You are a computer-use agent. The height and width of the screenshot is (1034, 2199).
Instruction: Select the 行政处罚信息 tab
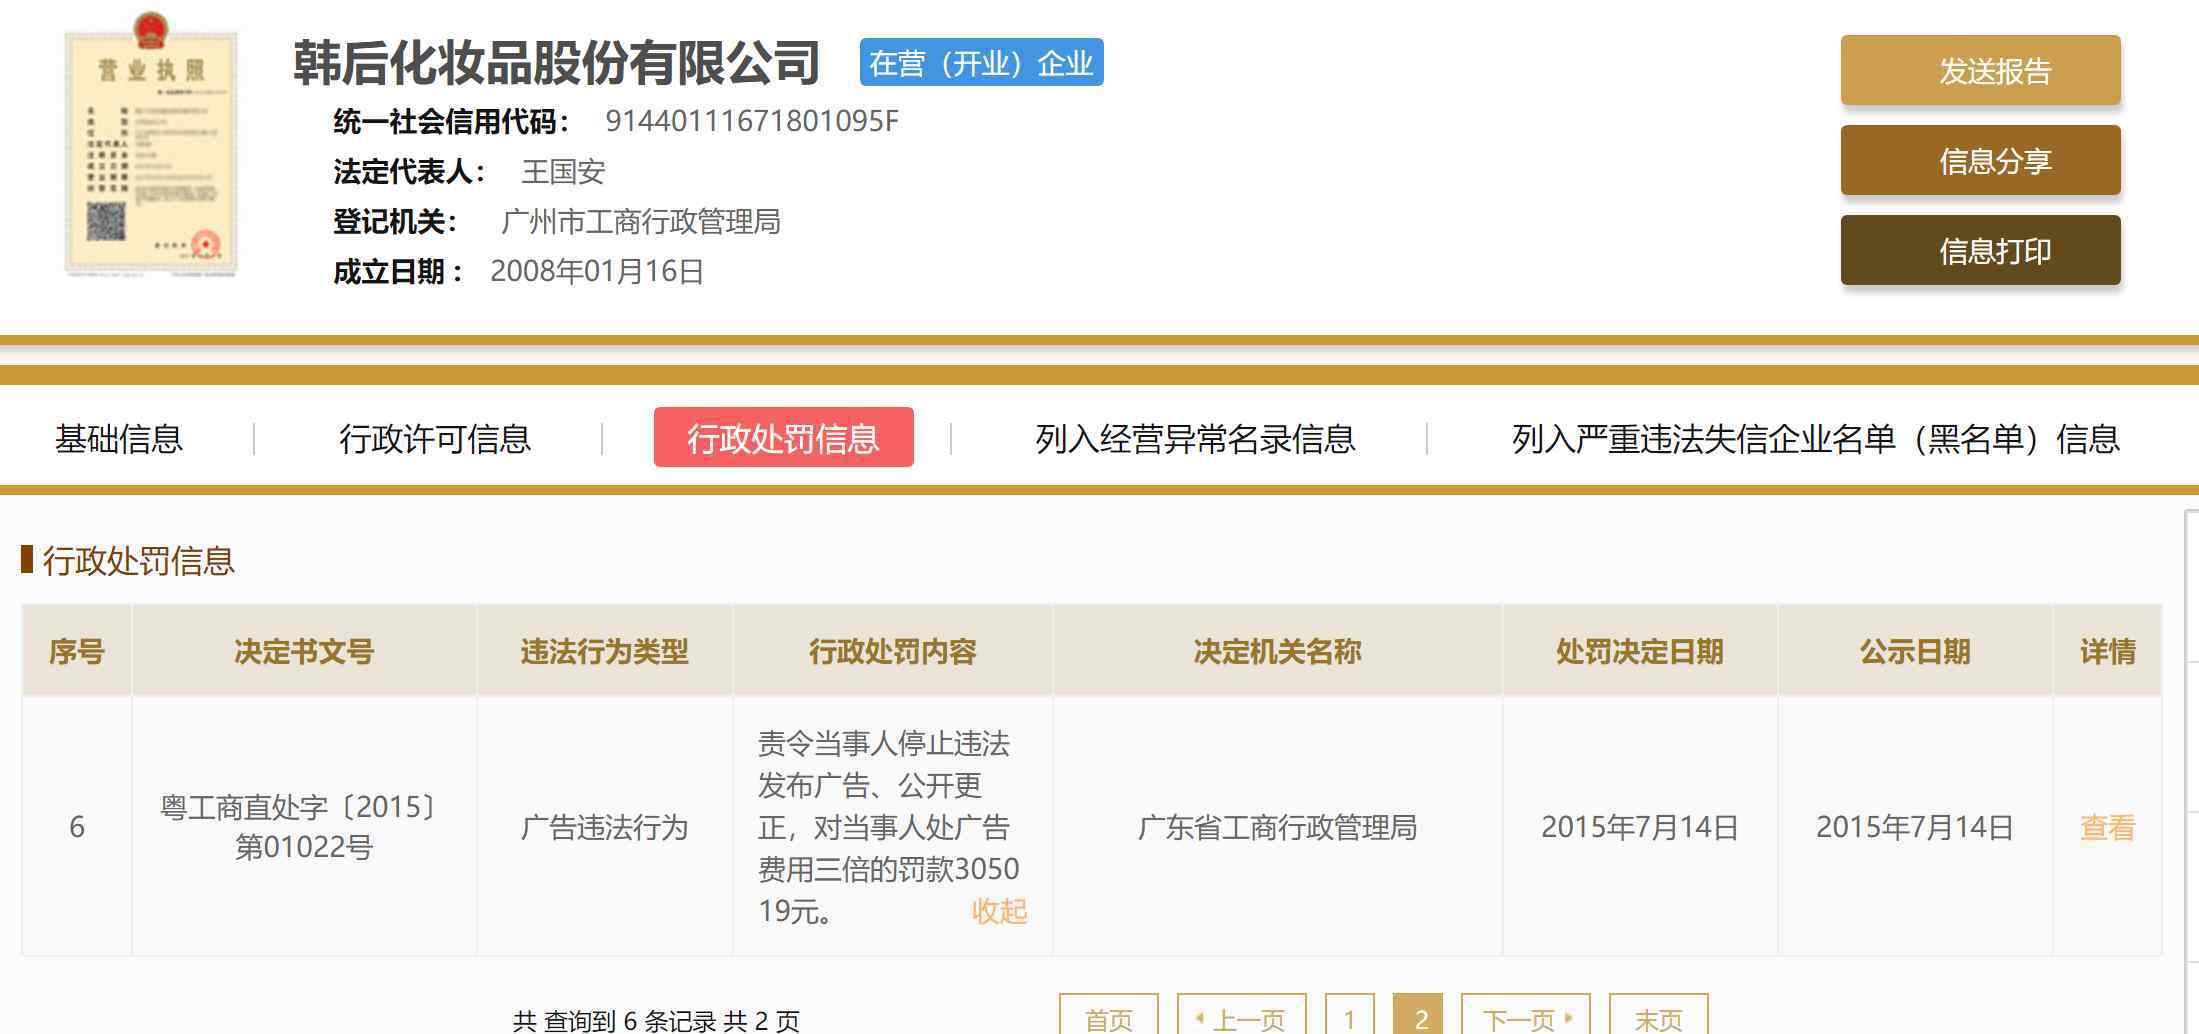(x=783, y=437)
